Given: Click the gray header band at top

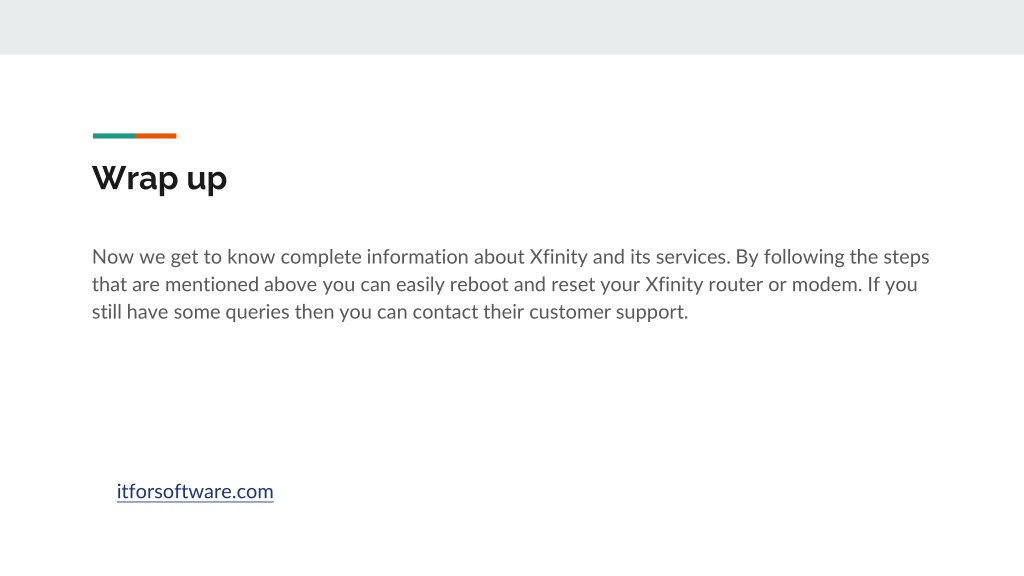Looking at the screenshot, I should (512, 27).
